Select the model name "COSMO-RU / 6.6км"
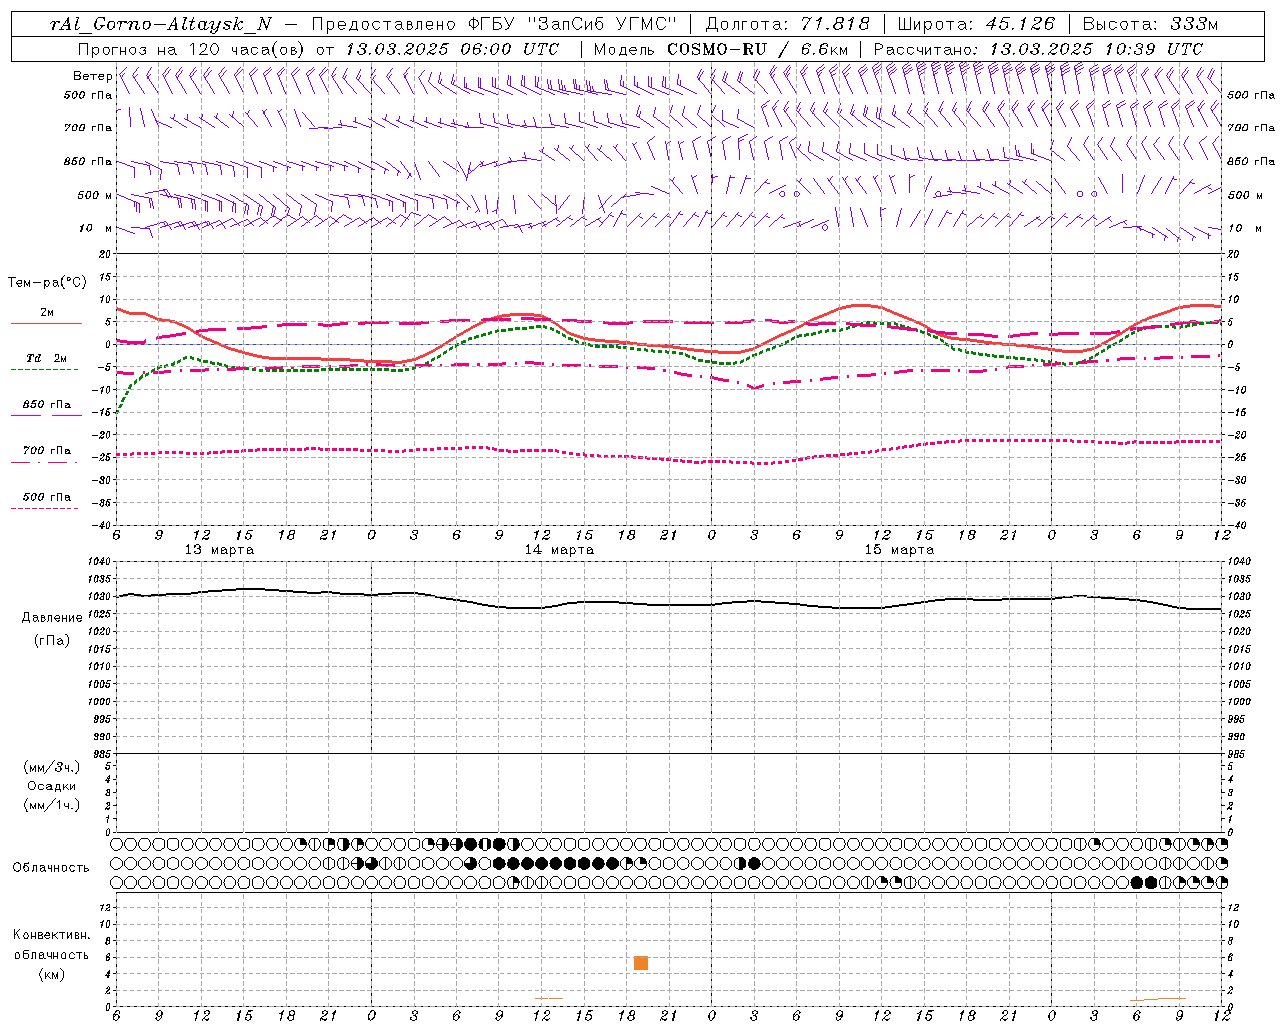1280x1024 pixels. [x=758, y=49]
